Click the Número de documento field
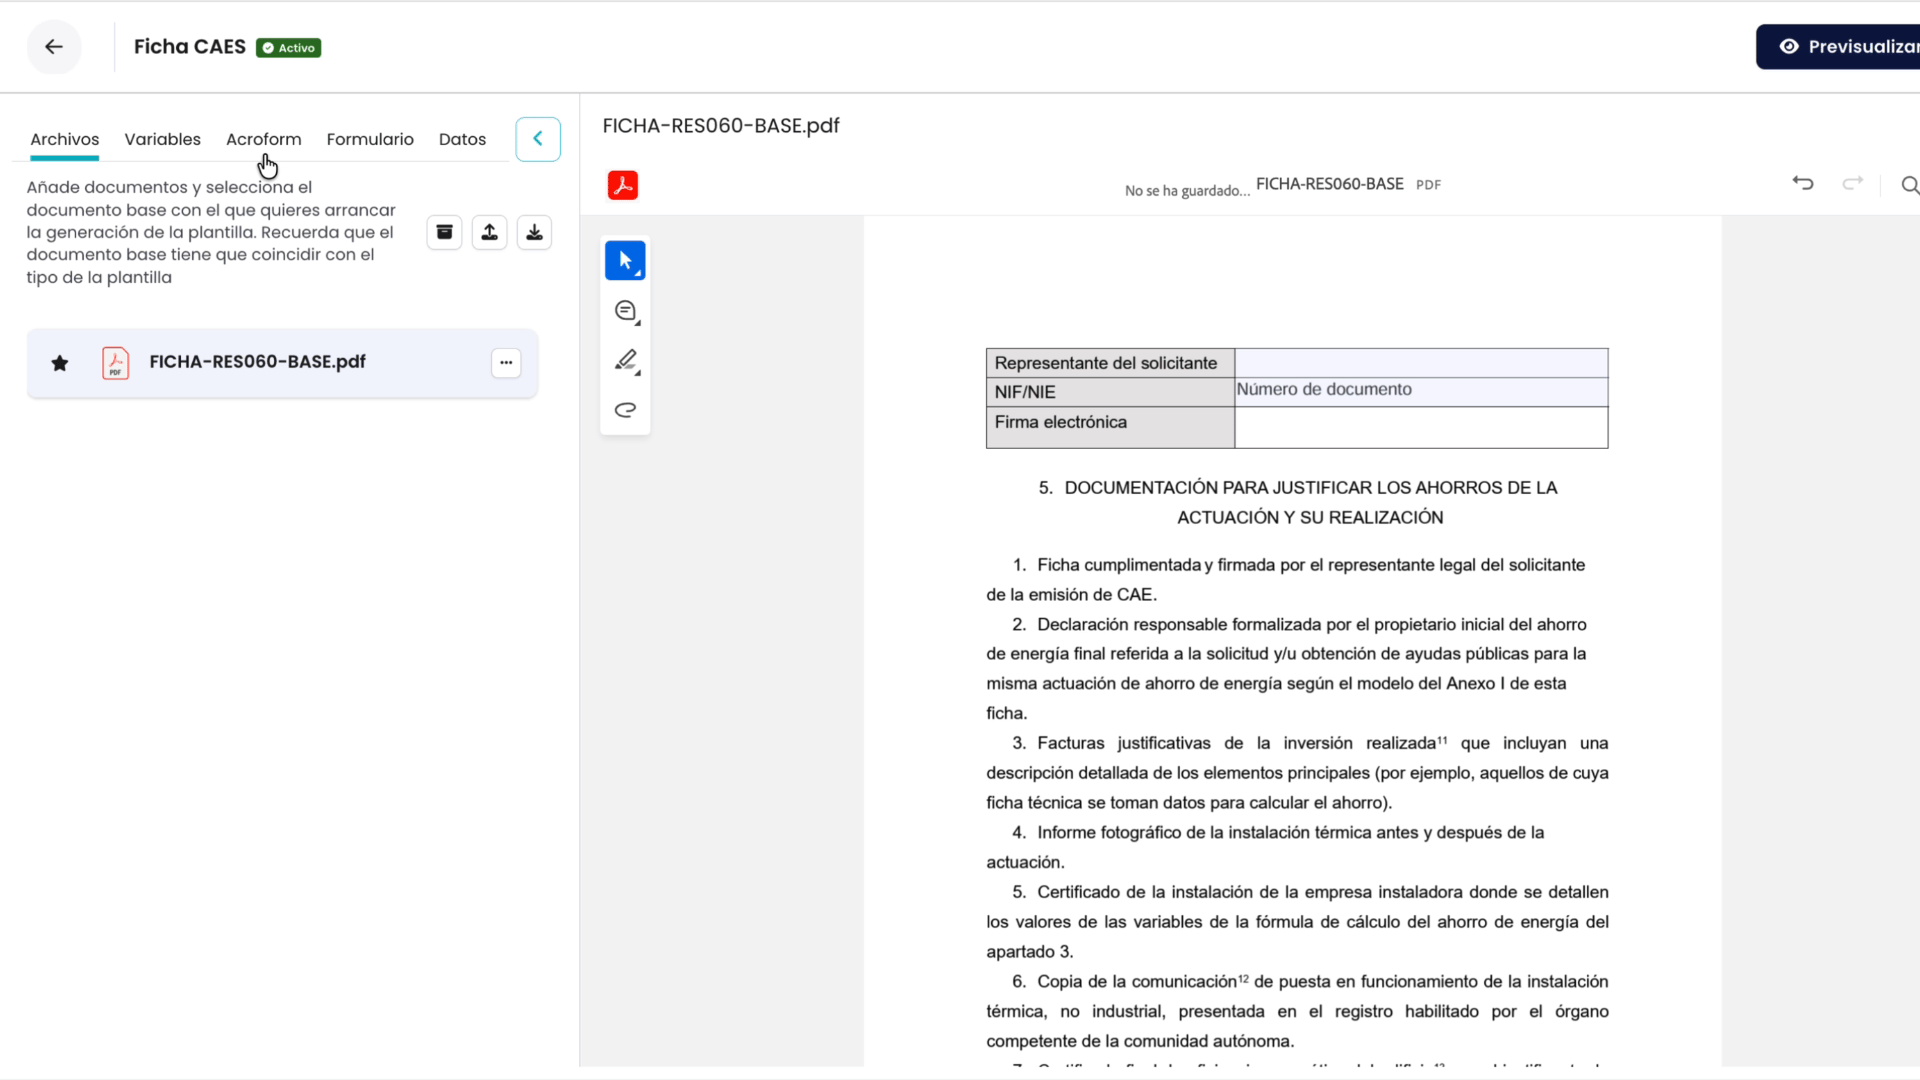This screenshot has height=1080, width=1920. 1421,391
